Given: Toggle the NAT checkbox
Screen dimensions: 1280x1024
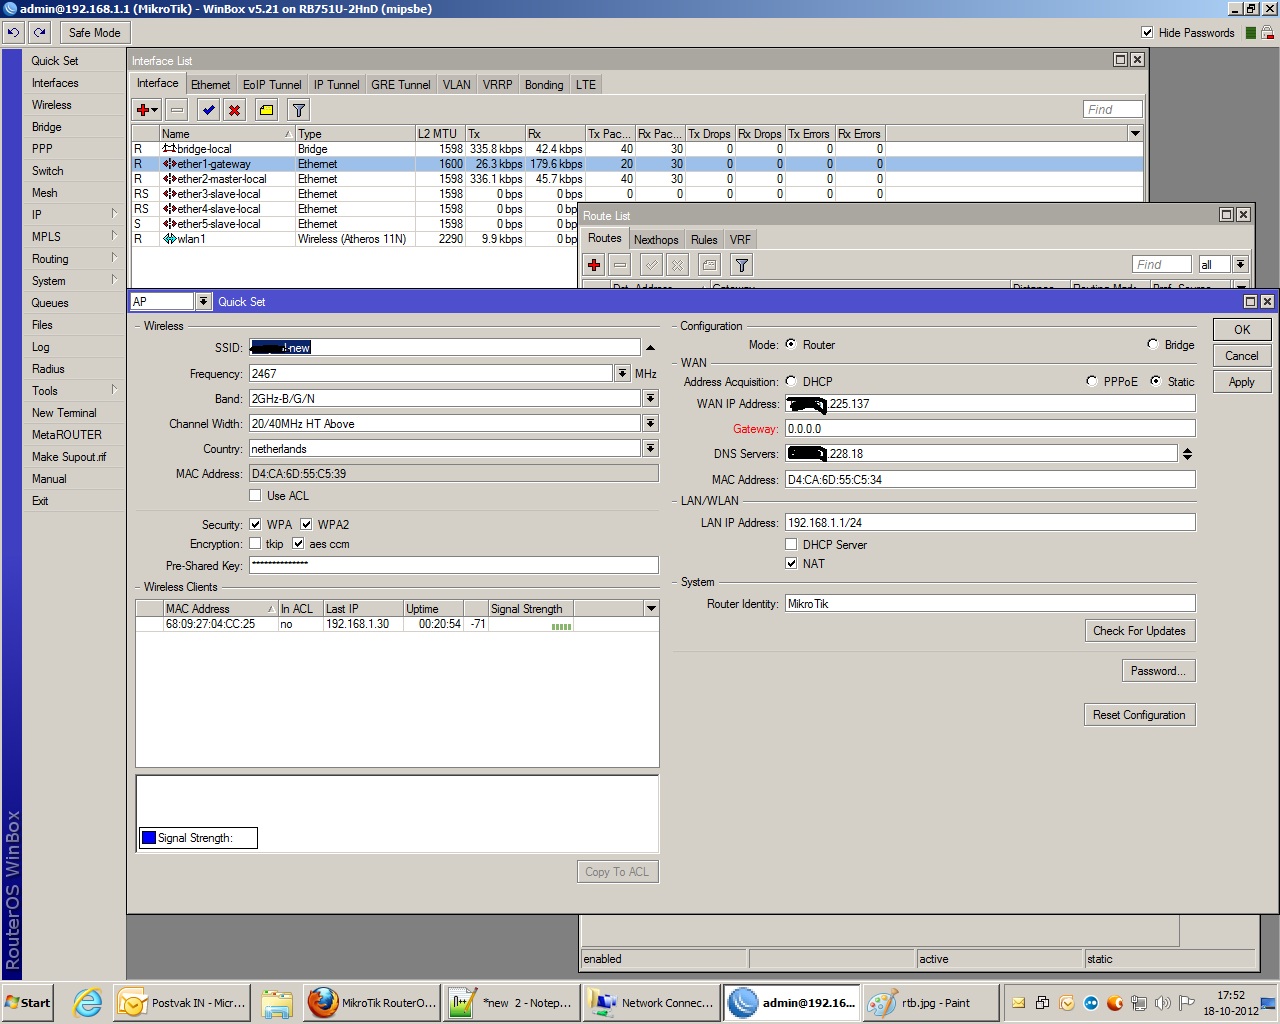Looking at the screenshot, I should pyautogui.click(x=791, y=563).
